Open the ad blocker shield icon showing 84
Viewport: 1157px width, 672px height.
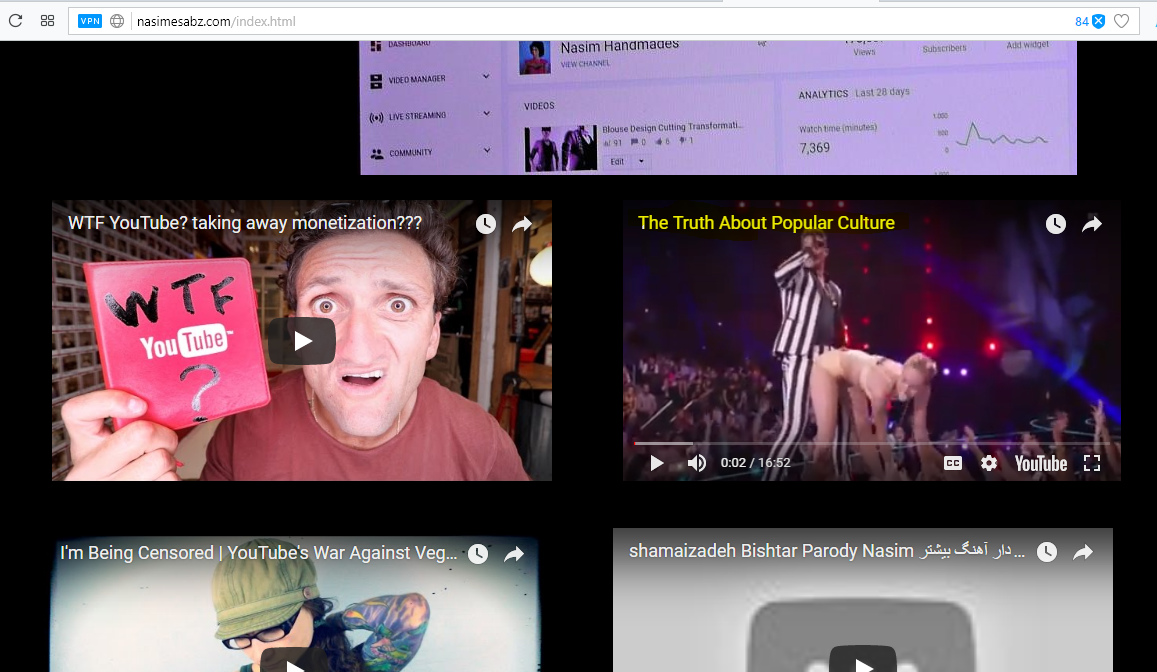coord(1090,21)
